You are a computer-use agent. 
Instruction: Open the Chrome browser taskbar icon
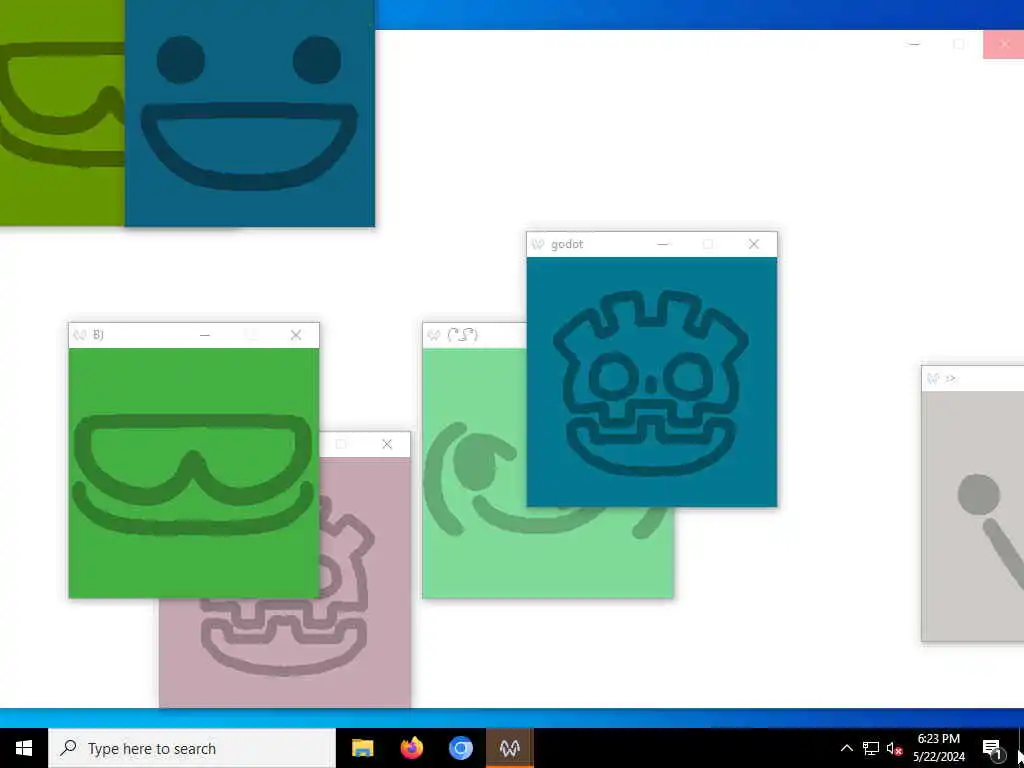(460, 748)
